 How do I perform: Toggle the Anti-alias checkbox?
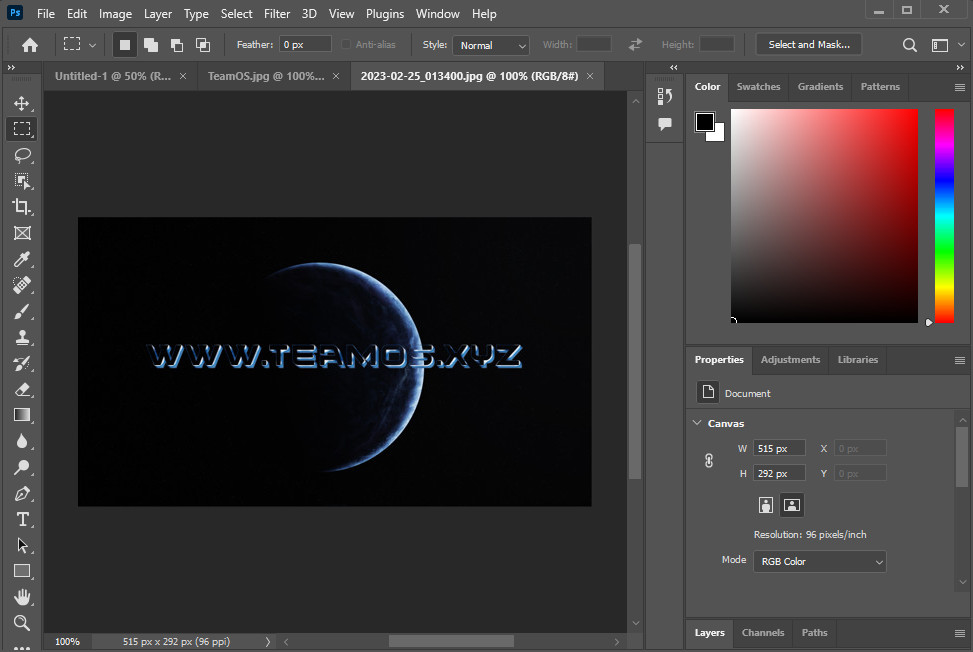click(346, 44)
